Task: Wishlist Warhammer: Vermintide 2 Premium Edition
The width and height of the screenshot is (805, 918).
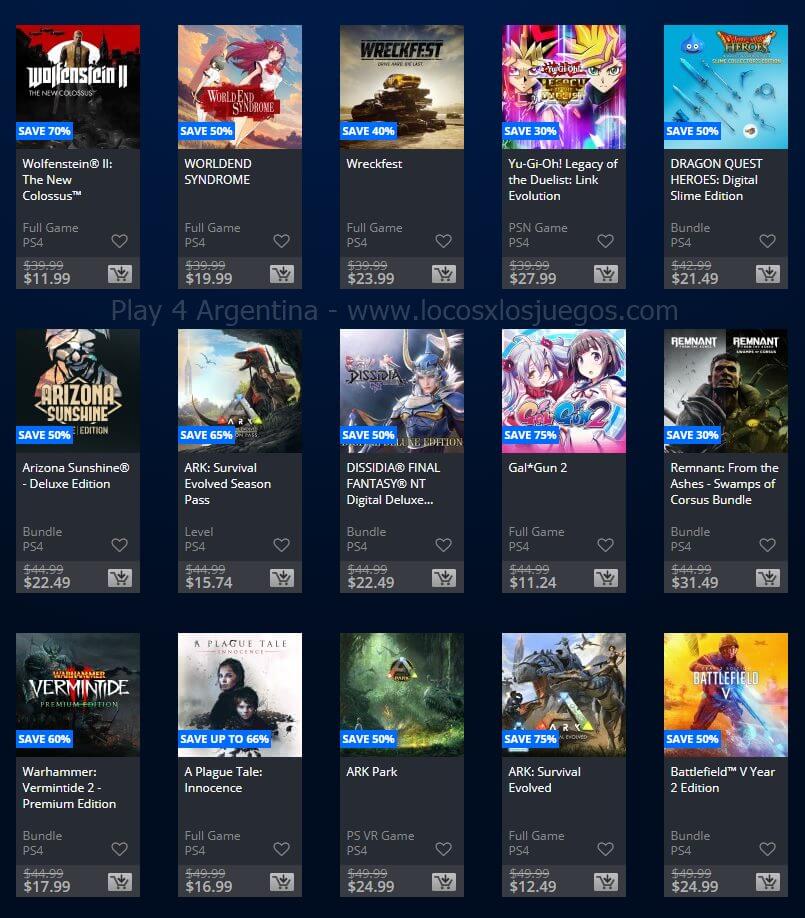Action: tap(119, 848)
